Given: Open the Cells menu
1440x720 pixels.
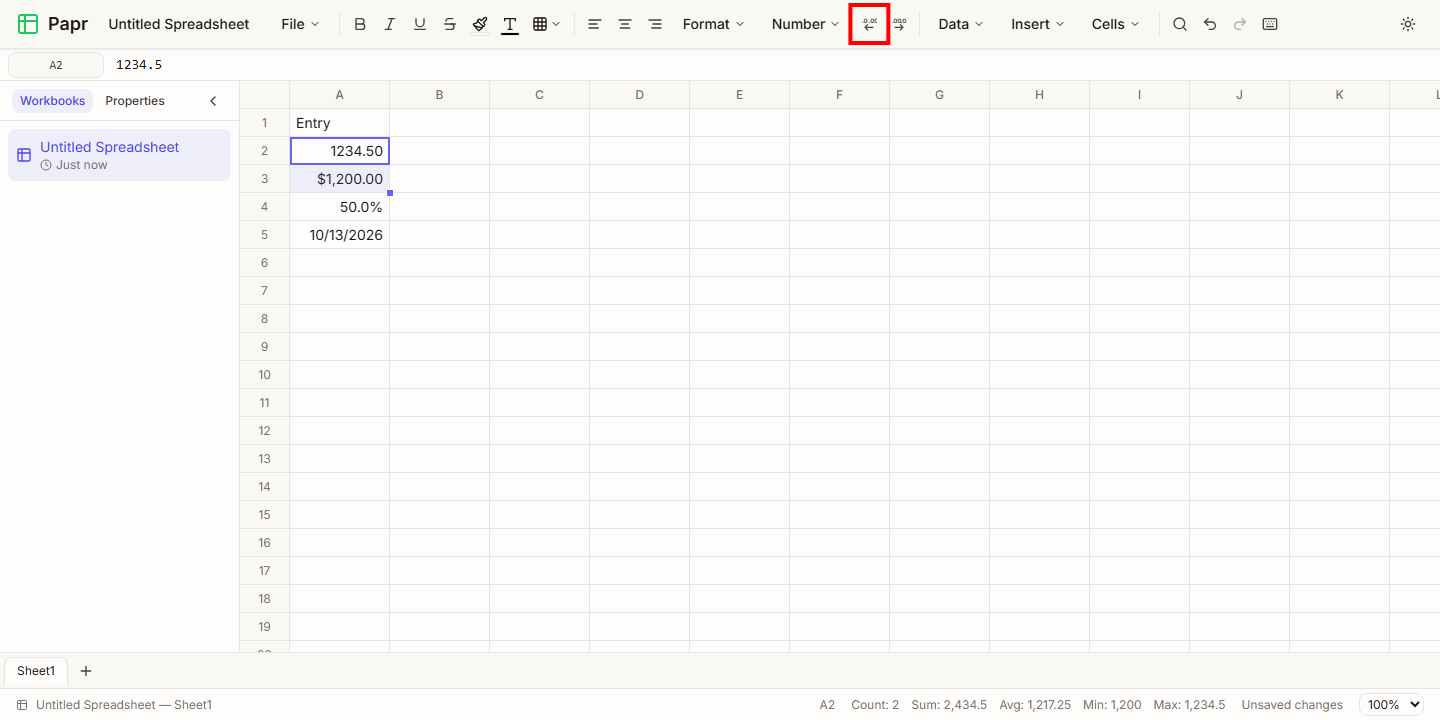Looking at the screenshot, I should click(x=1115, y=24).
